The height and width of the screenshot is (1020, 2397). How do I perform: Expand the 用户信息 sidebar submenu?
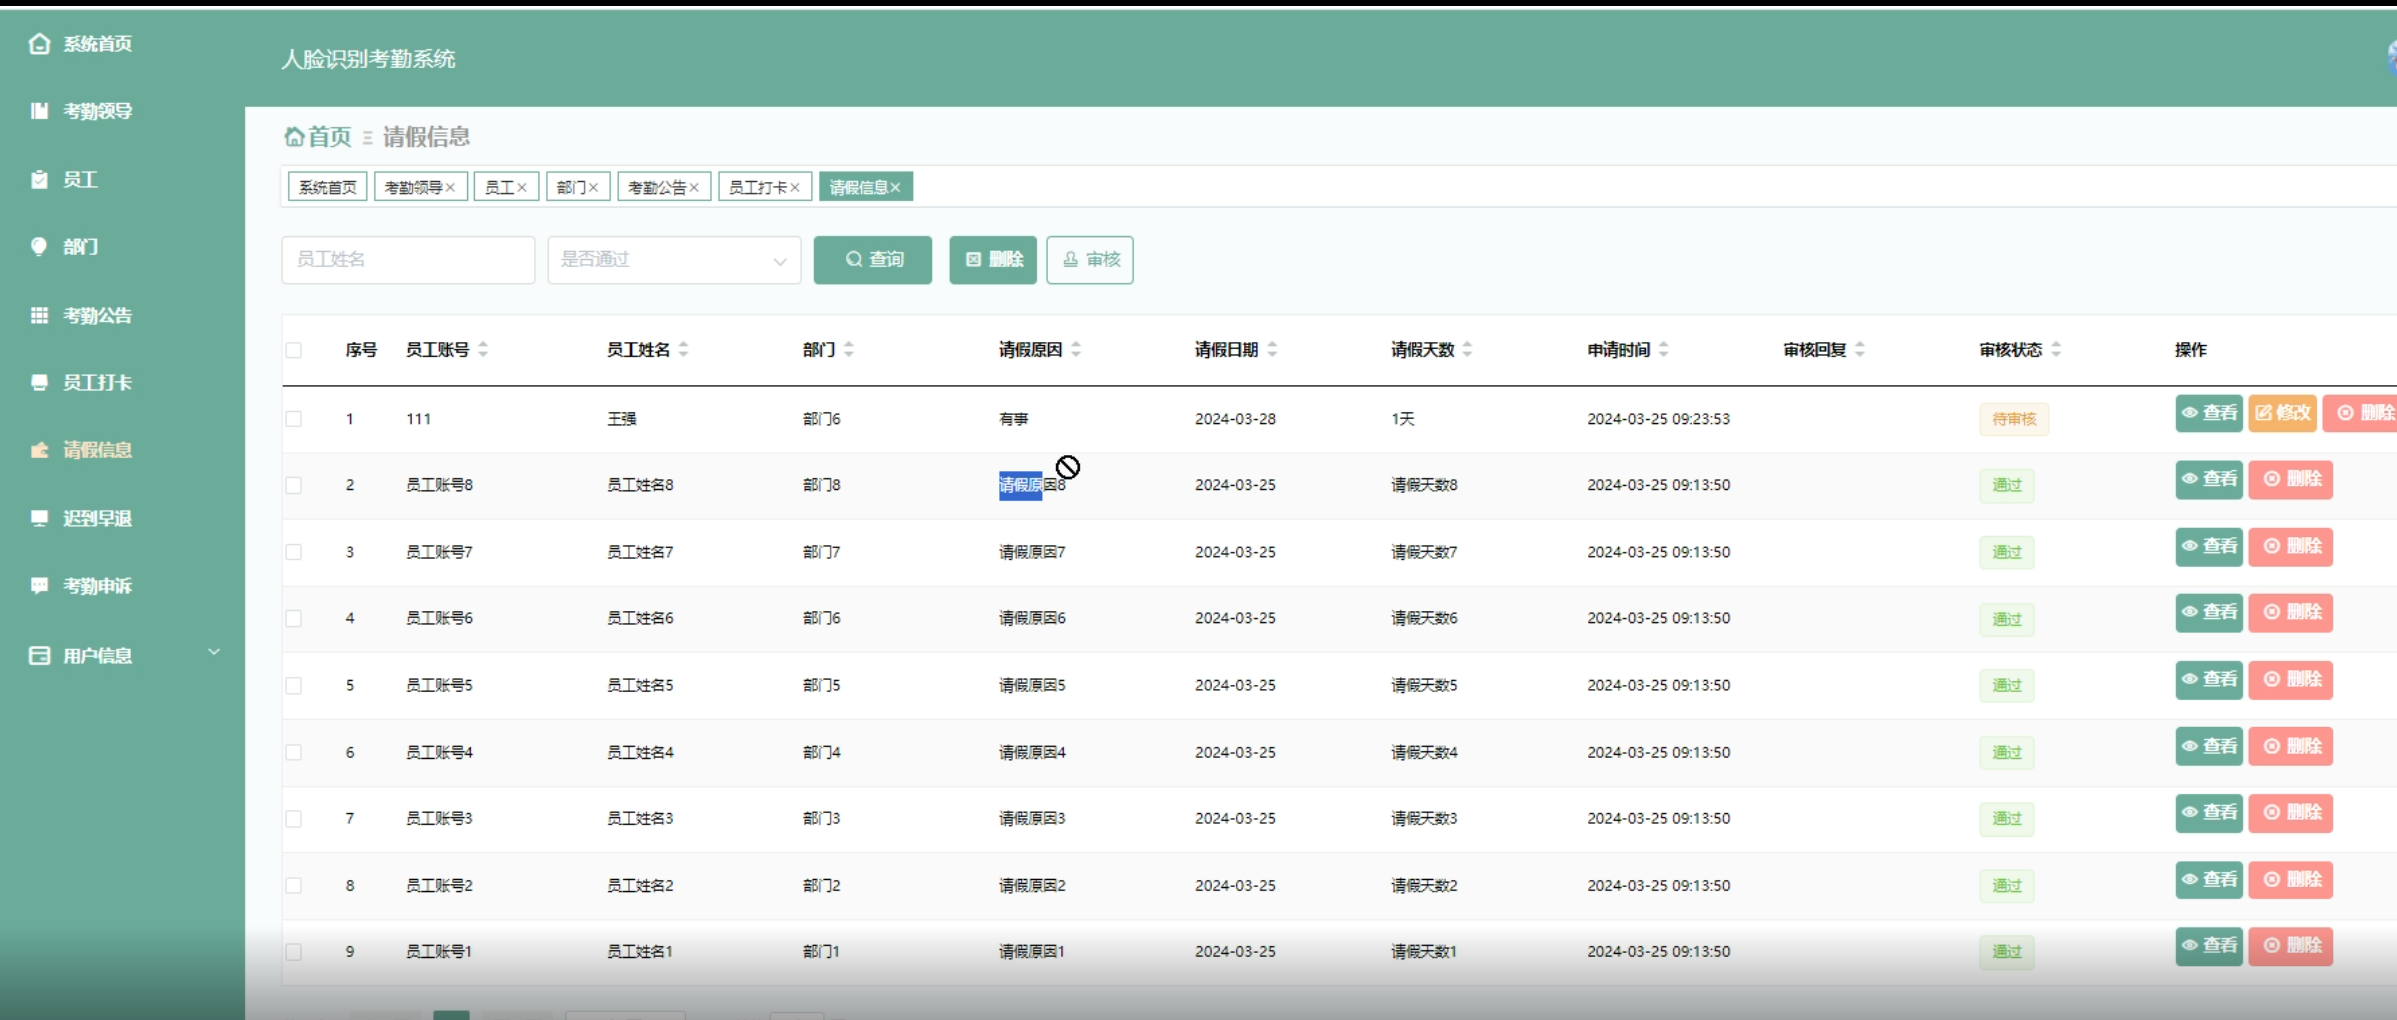point(213,653)
